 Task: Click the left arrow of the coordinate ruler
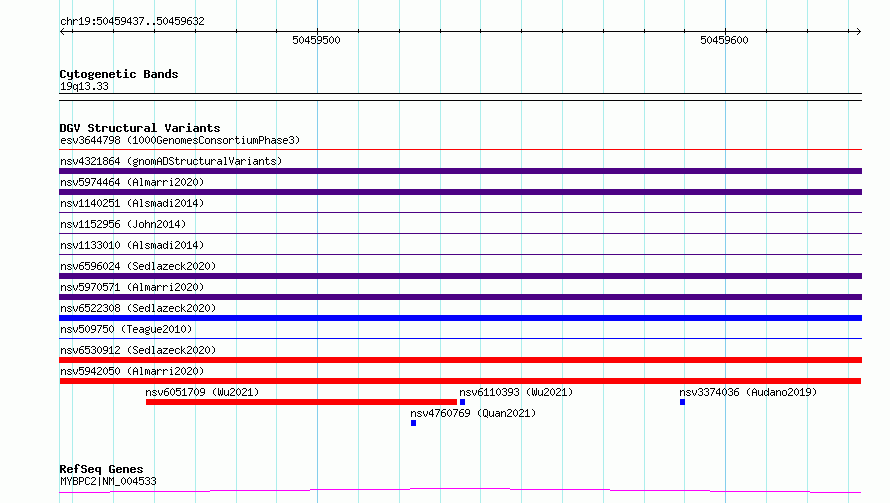coord(63,31)
